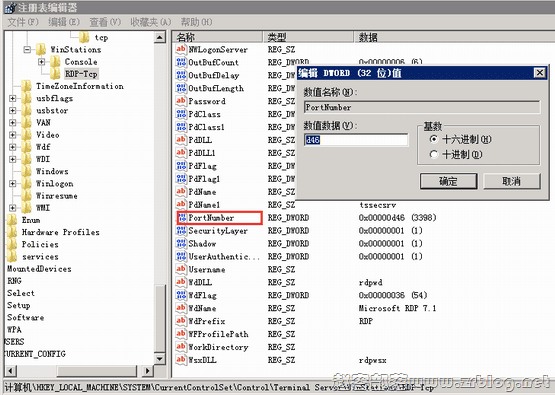
Task: Open the 收藏夹(A) menu
Action: (151, 22)
